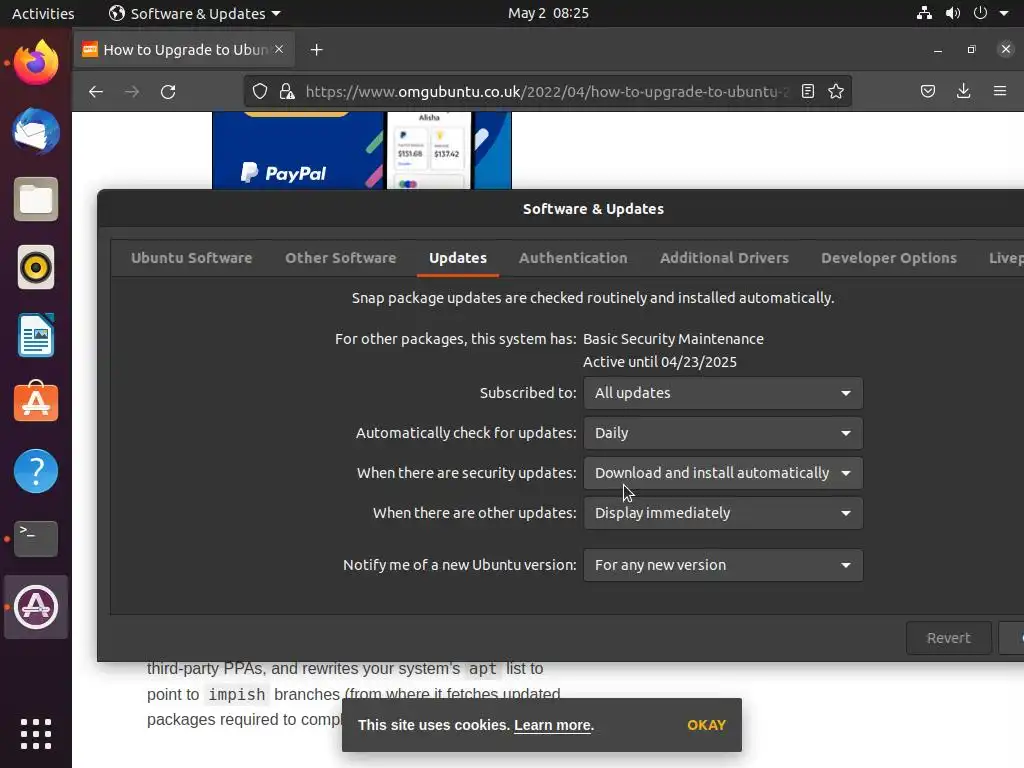The height and width of the screenshot is (768, 1024).
Task: Open a new Firefox tab
Action: [x=317, y=50]
